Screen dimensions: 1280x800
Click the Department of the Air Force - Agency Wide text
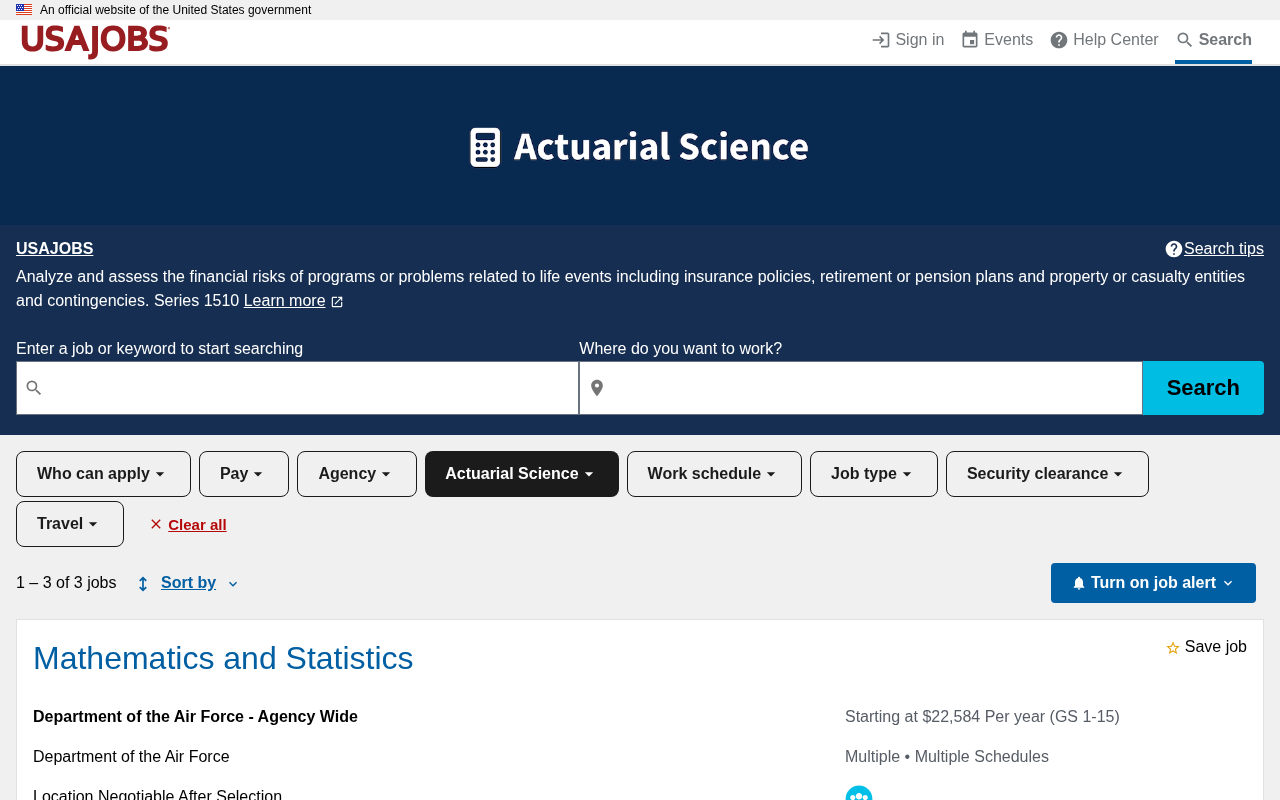195,717
